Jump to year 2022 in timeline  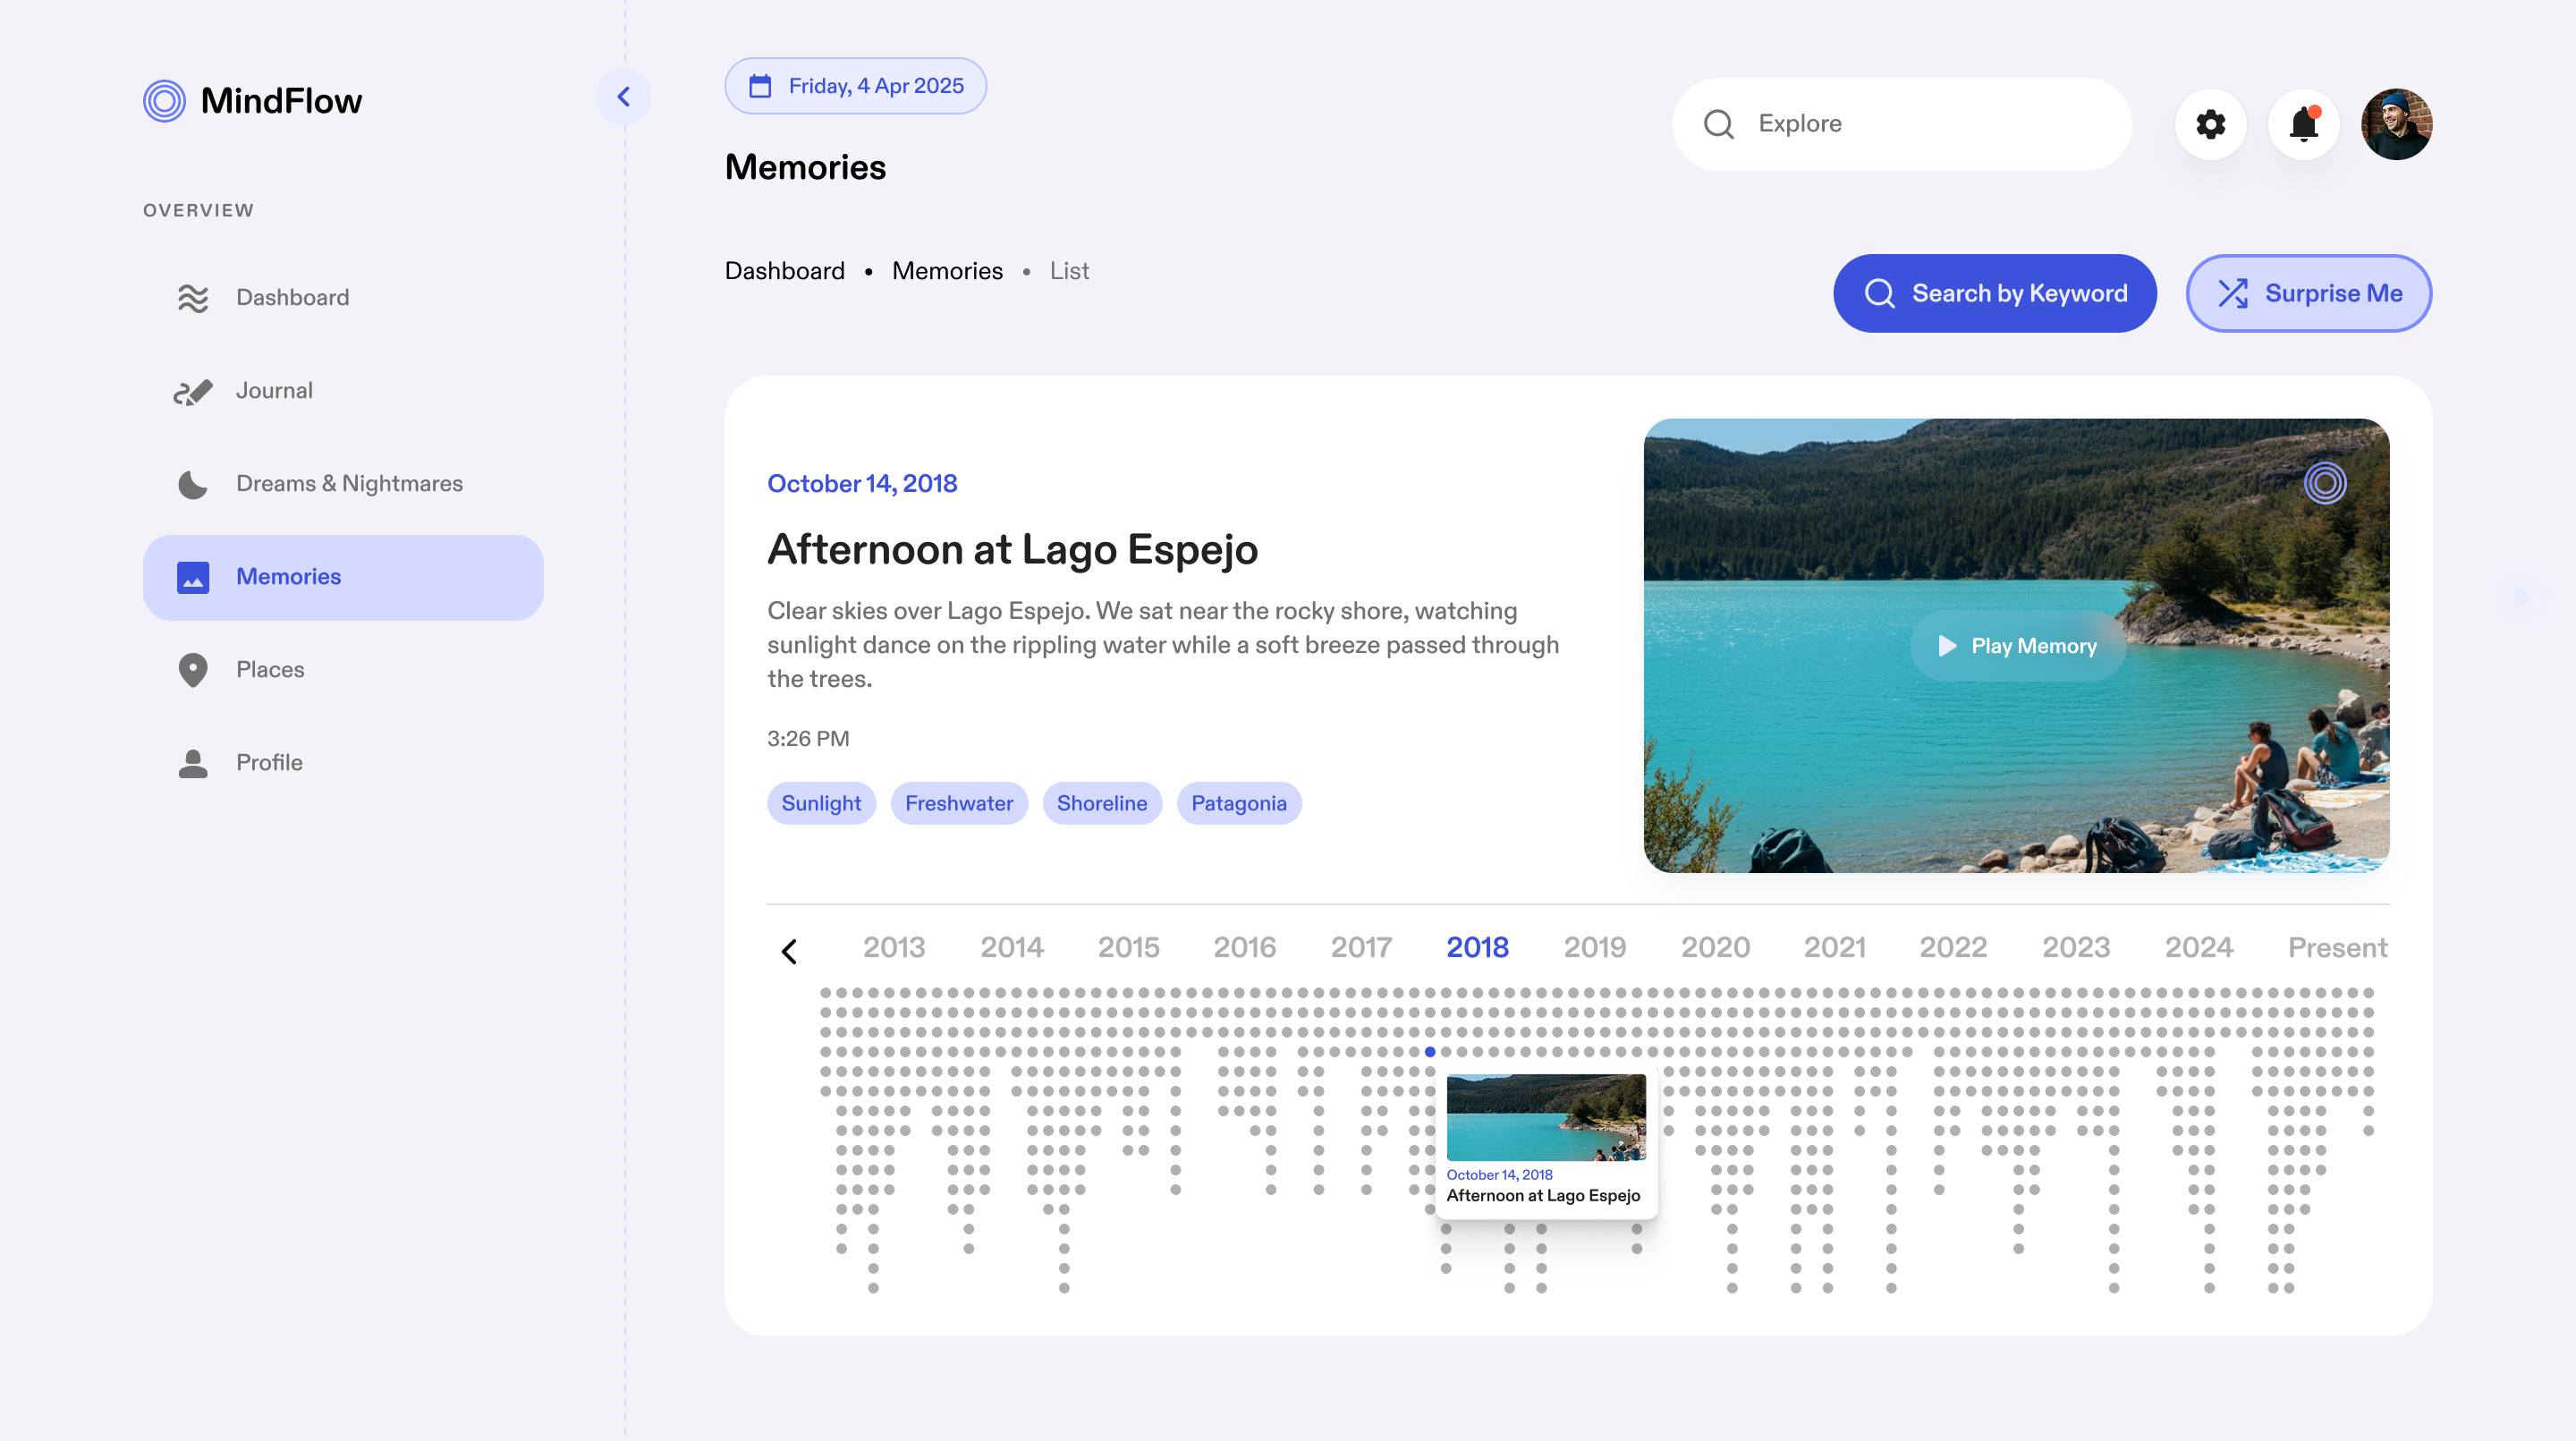(1953, 947)
